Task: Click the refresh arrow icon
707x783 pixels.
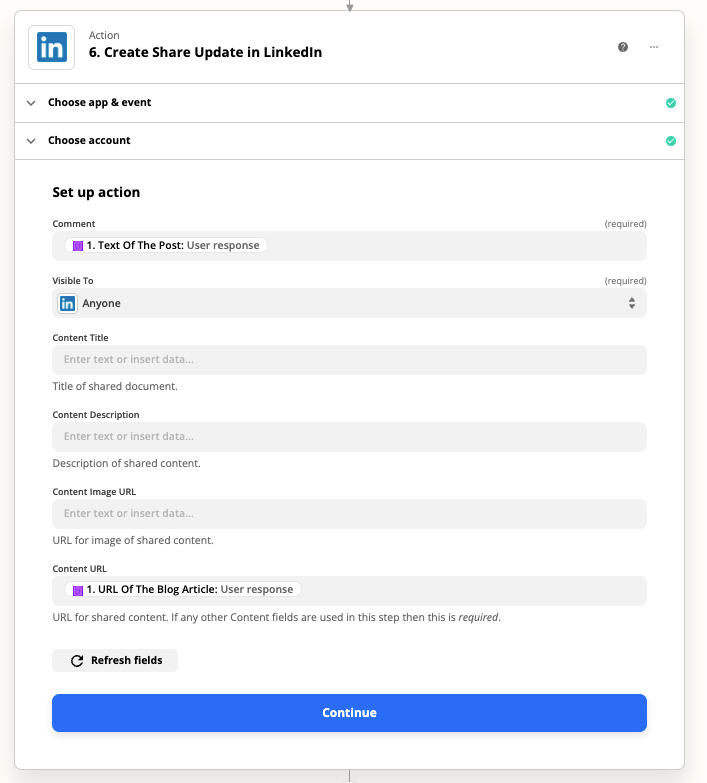Action: (77, 661)
